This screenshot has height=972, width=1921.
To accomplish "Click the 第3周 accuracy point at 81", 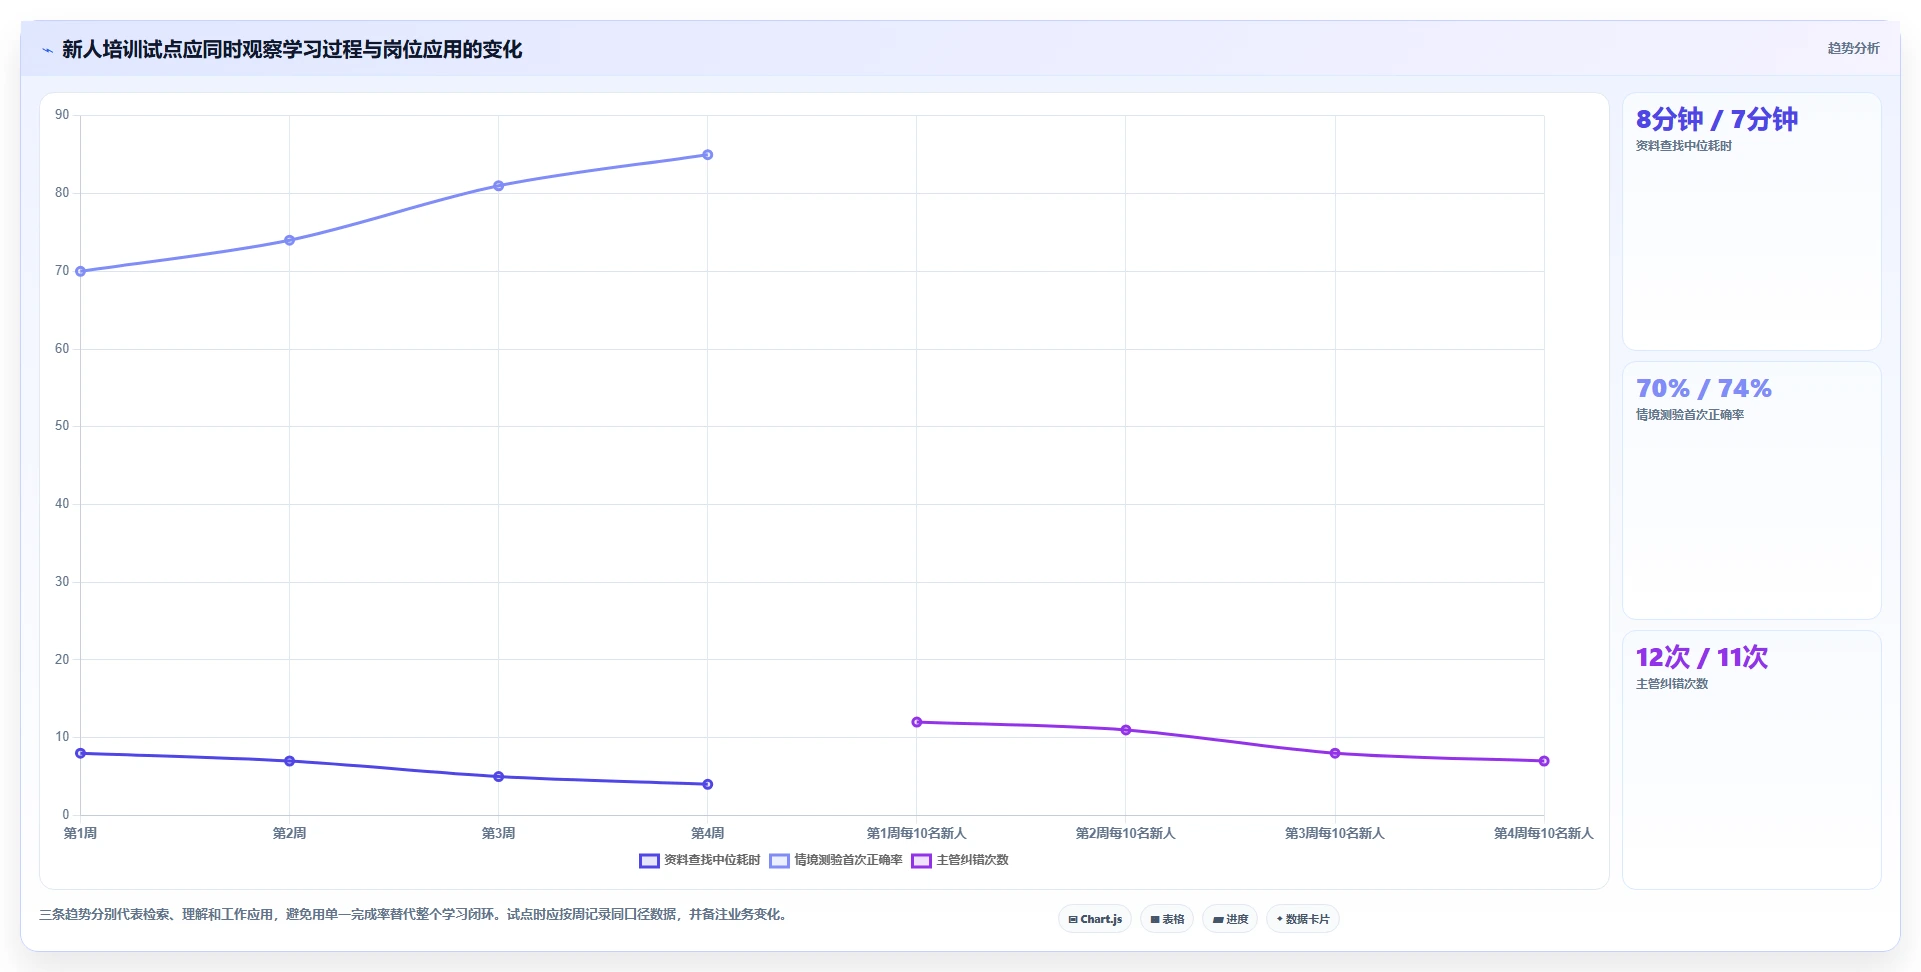I will pos(499,186).
